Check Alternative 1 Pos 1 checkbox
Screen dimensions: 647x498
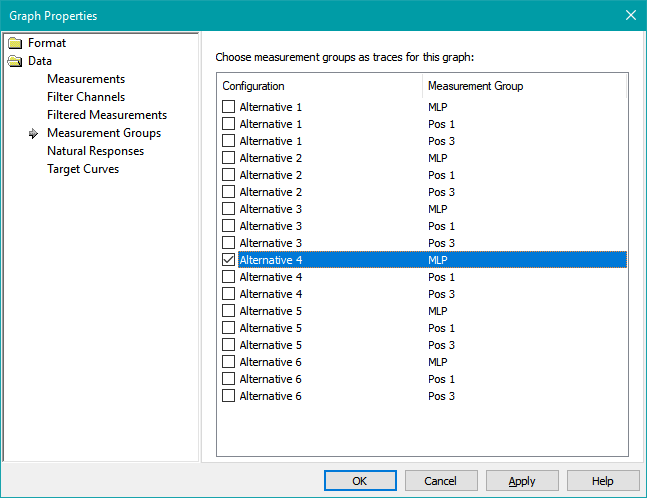pyautogui.click(x=228, y=124)
